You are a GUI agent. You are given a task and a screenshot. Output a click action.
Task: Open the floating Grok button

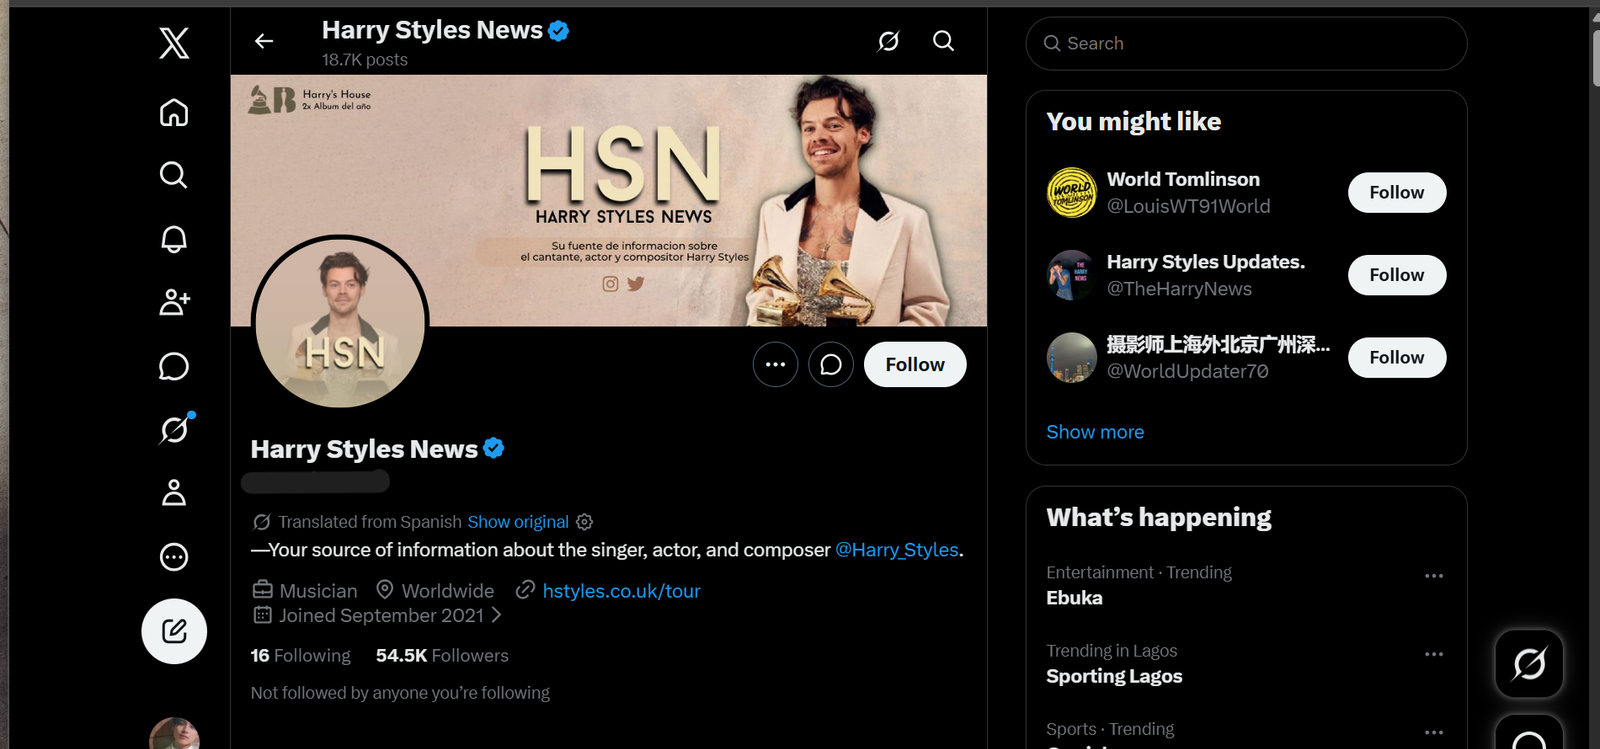[x=1529, y=664]
